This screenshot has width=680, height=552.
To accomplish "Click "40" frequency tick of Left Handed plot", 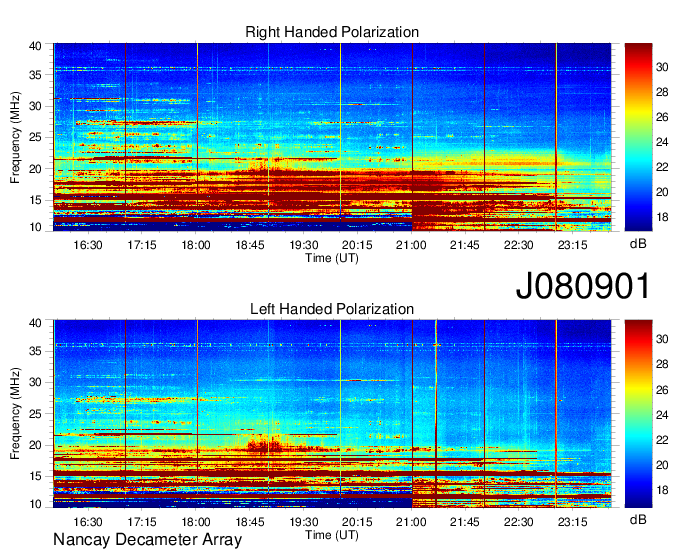I will pos(36,323).
